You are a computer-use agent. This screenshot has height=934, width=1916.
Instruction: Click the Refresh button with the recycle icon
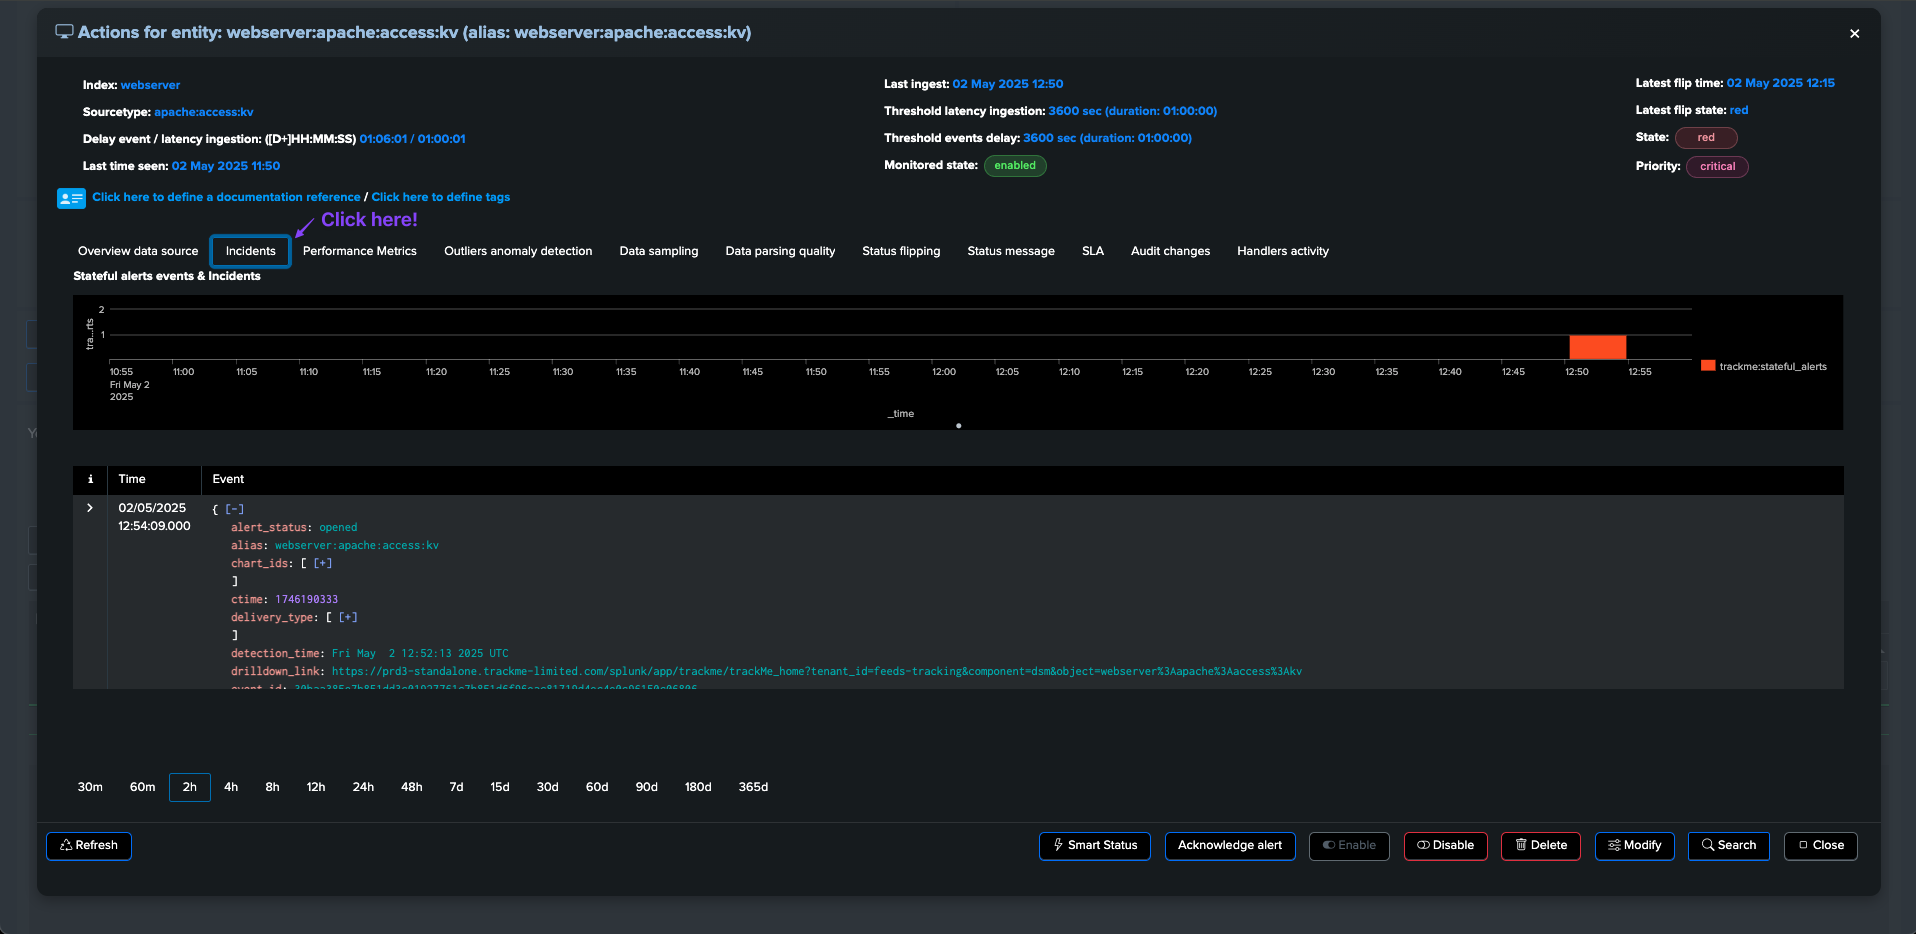89,846
